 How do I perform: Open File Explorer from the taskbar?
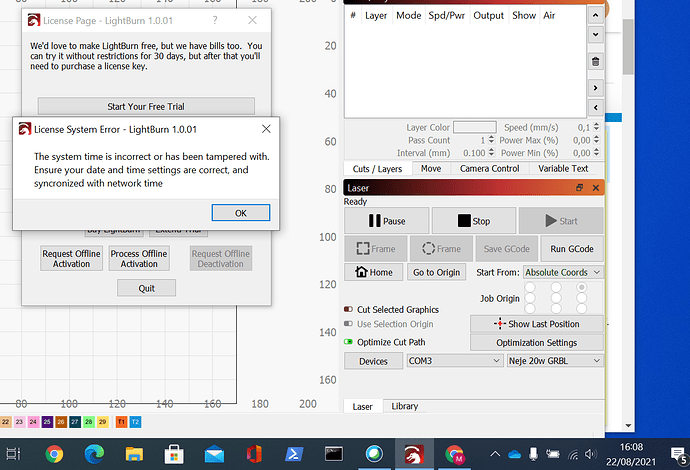134,454
